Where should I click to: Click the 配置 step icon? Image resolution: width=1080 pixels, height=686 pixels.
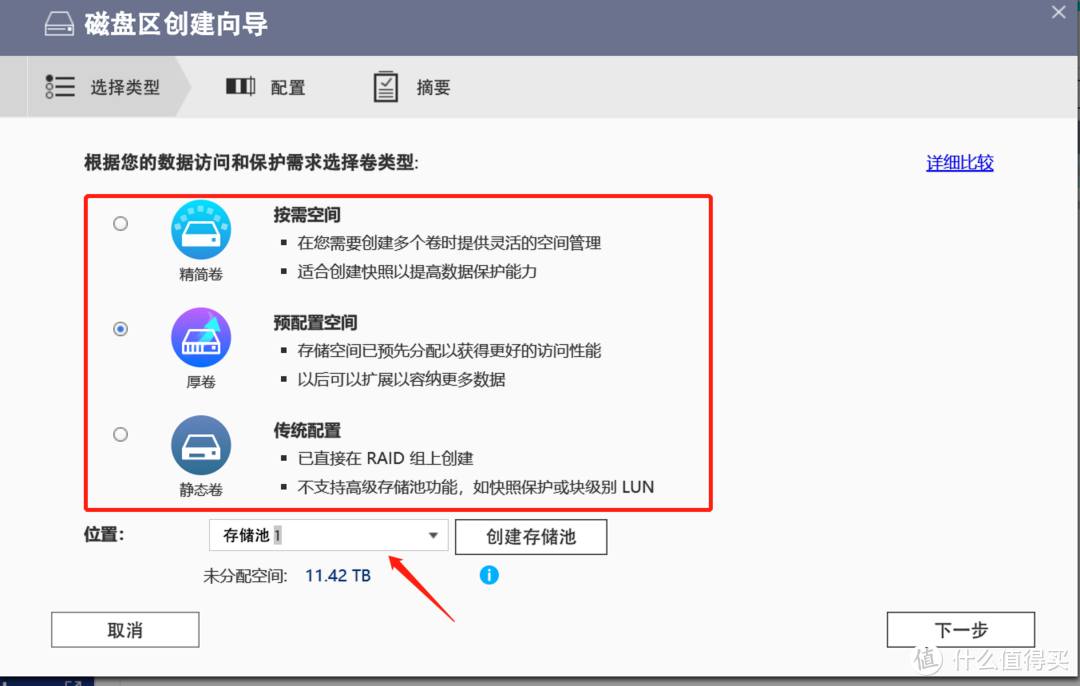tap(240, 87)
